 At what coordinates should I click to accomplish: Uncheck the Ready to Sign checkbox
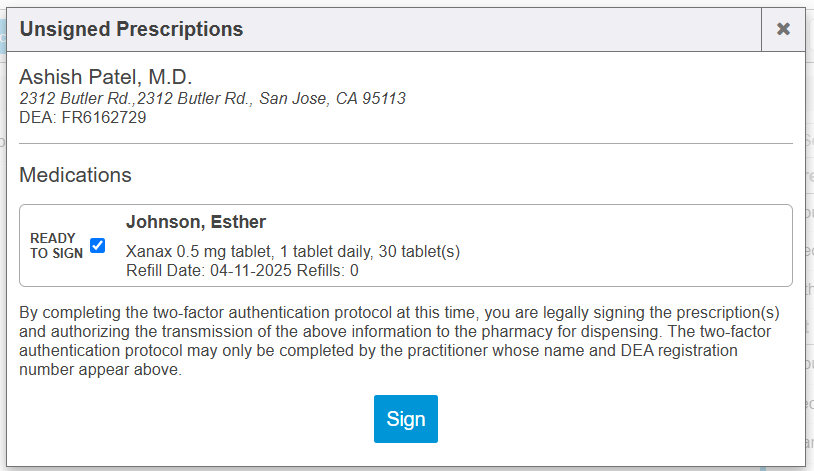[97, 245]
